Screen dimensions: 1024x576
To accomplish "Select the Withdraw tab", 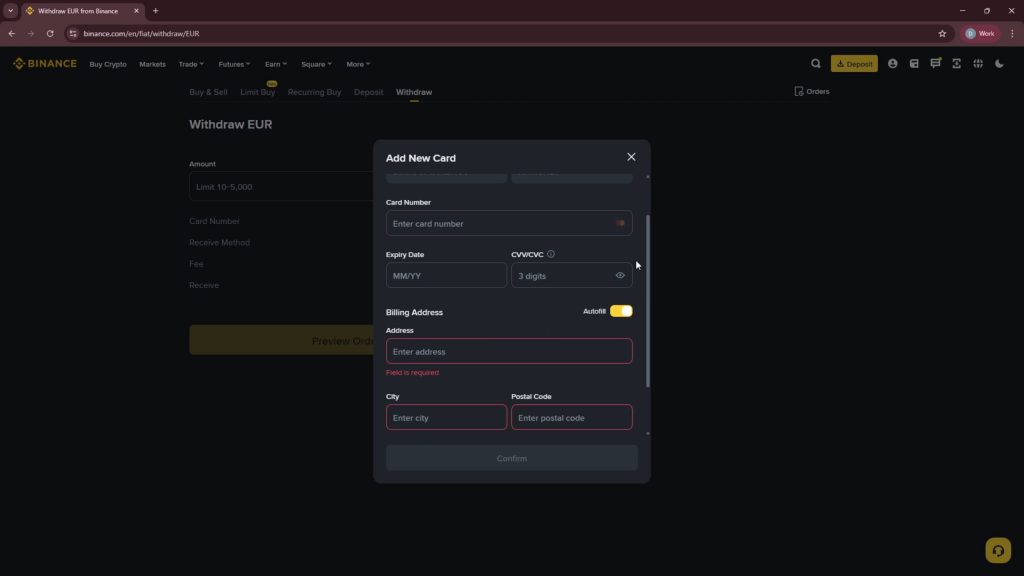I will (413, 92).
